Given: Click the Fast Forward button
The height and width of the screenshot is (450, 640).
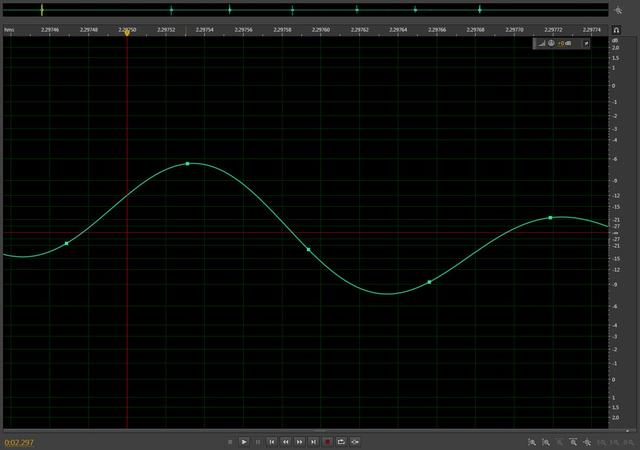Looking at the screenshot, I should click(300, 441).
